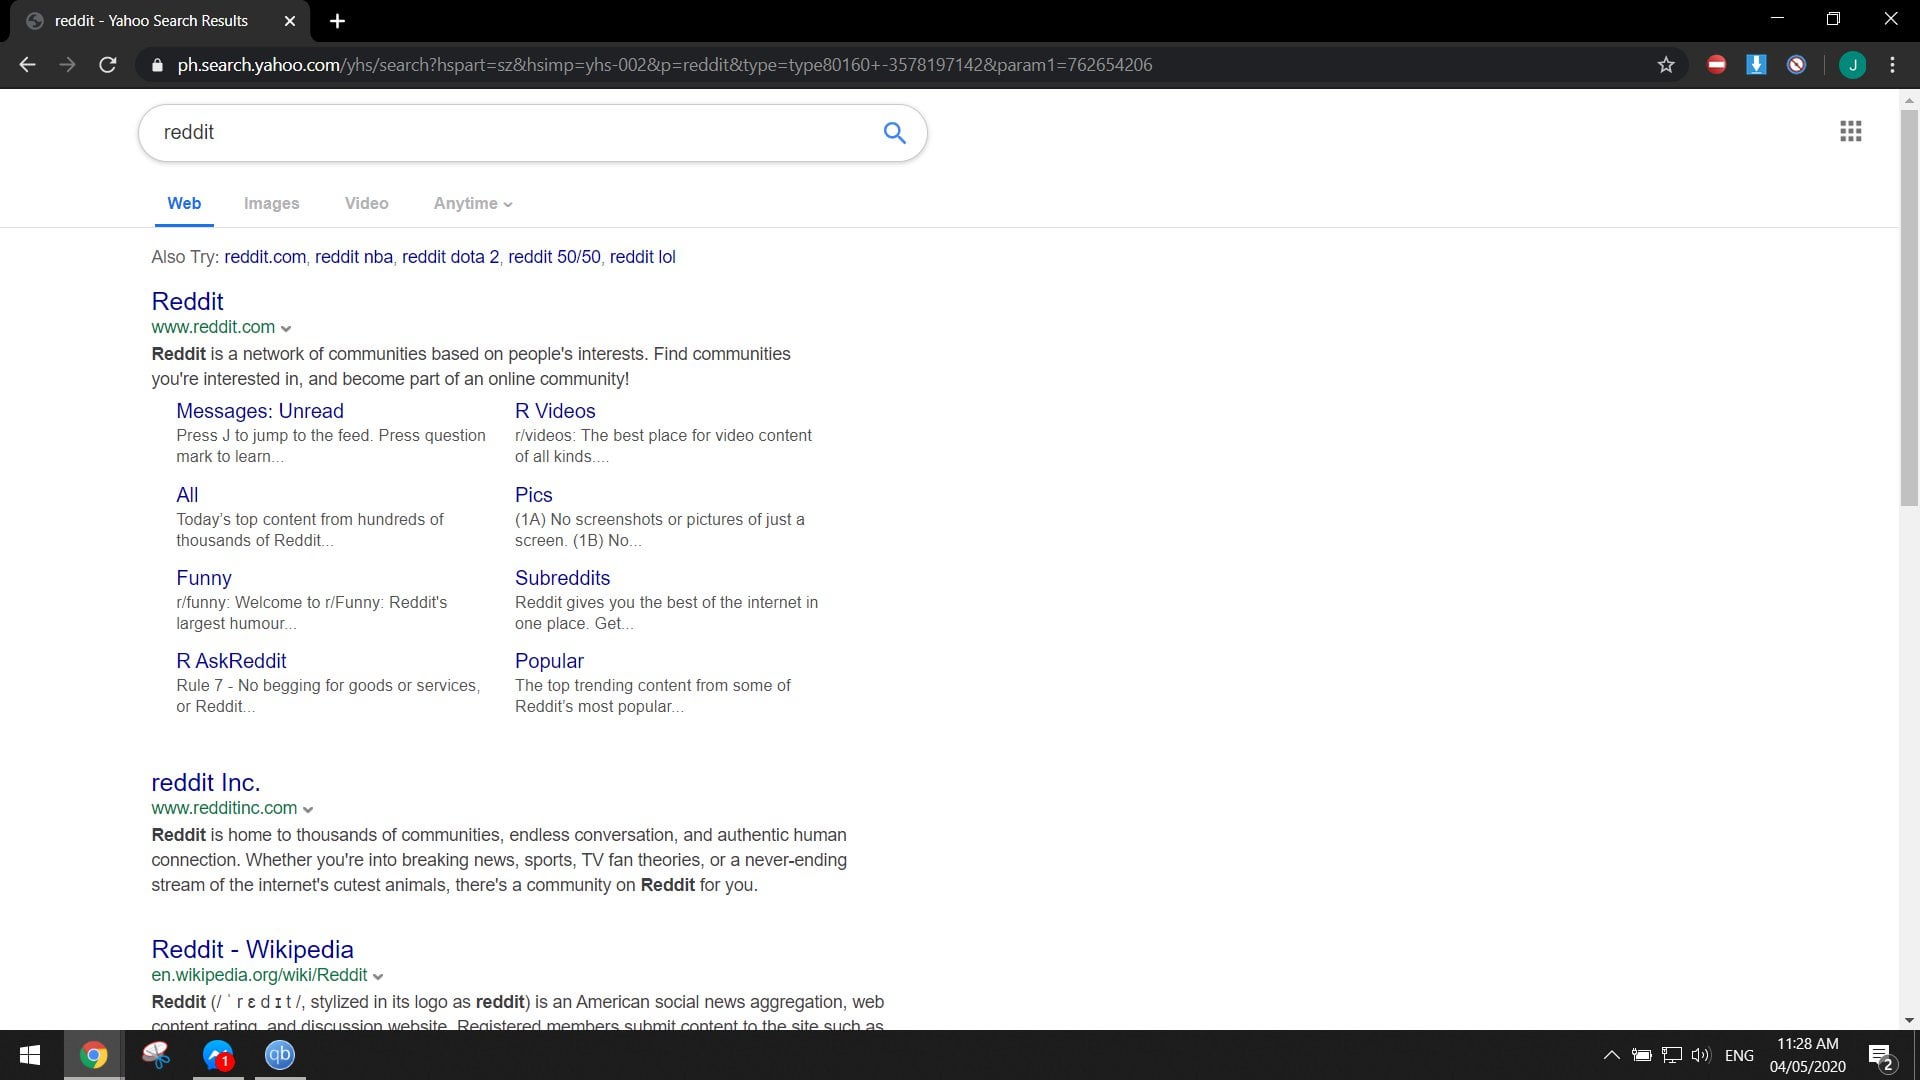1920x1080 pixels.
Task: Click the browser forward arrow
Action: pyautogui.click(x=67, y=65)
